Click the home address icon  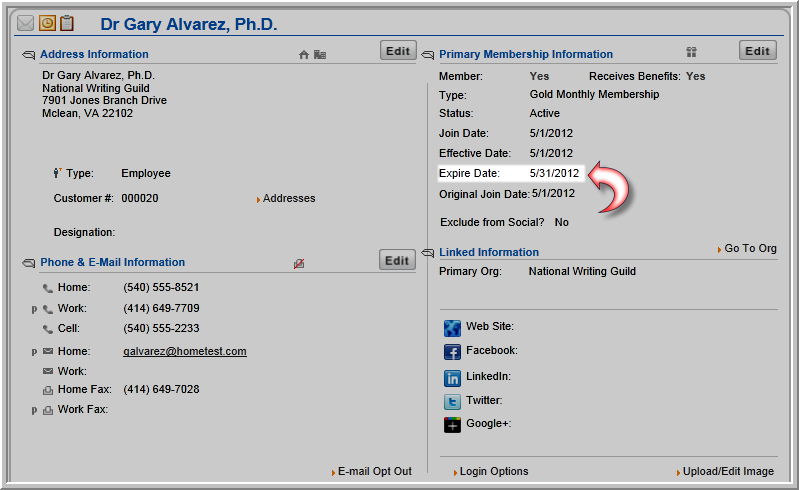304,55
